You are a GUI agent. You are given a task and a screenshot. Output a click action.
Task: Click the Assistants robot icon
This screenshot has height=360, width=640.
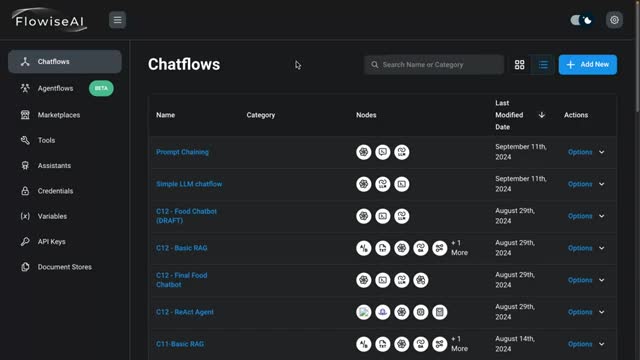(25, 166)
